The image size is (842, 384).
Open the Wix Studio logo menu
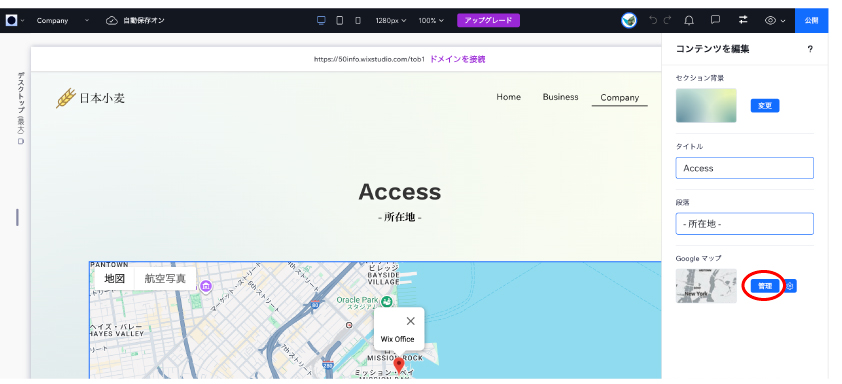click(12, 20)
